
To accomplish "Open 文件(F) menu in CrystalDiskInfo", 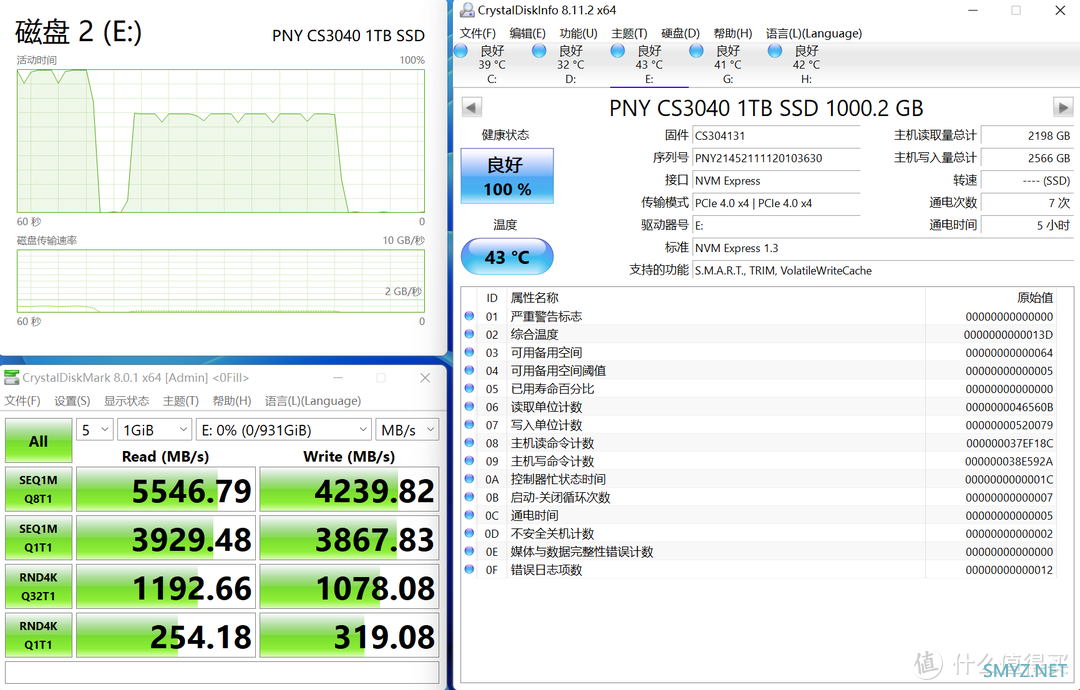I will [x=477, y=33].
